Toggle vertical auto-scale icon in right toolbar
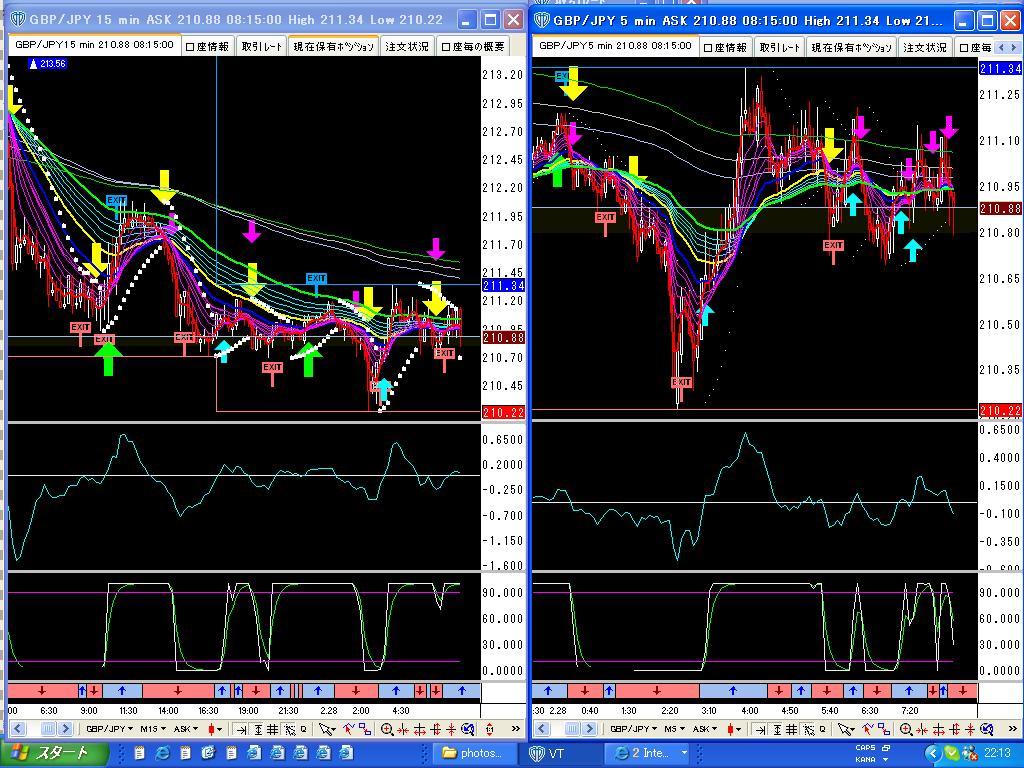 (x=777, y=729)
